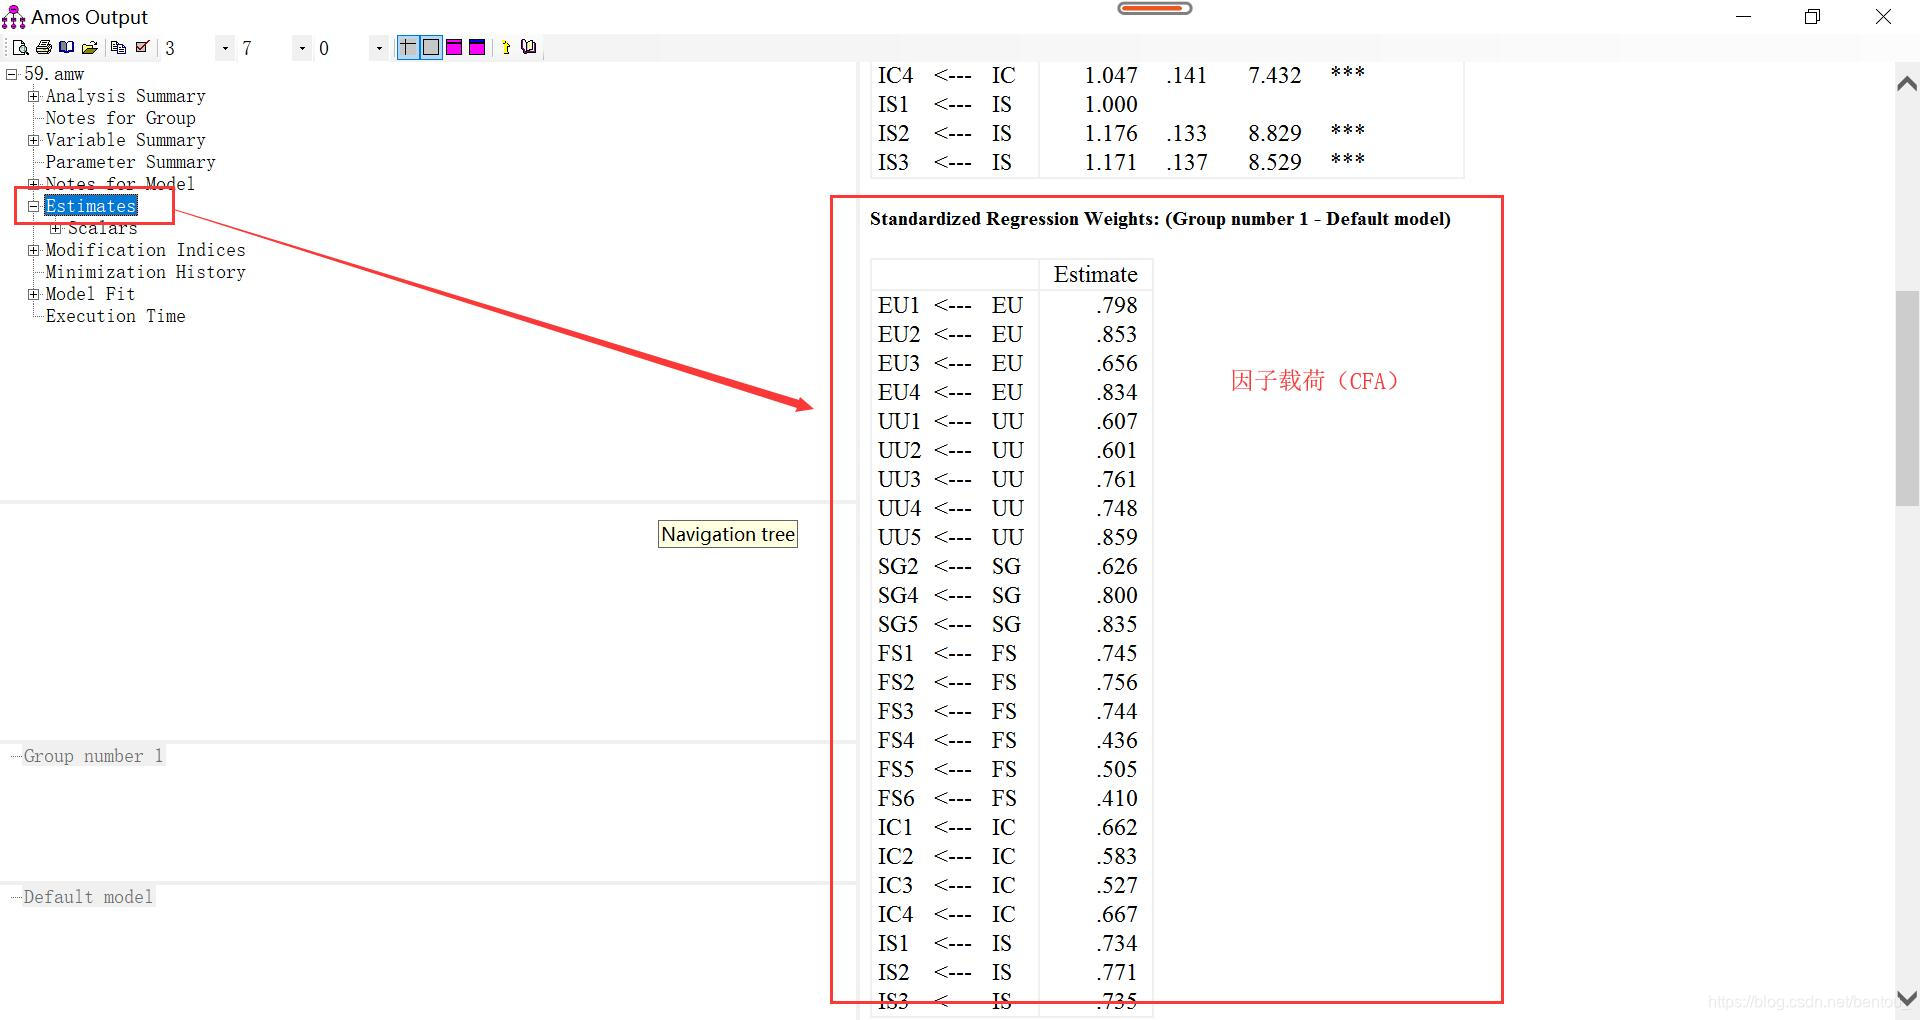Open decimal places dropdown showing 3
The width and height of the screenshot is (1920, 1020).
tap(225, 48)
